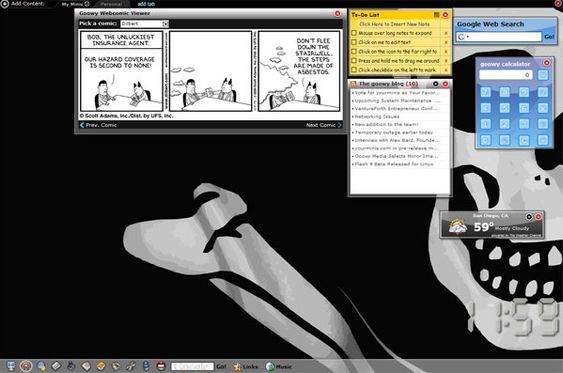Check off 'Mouse over long notes to expand'
This screenshot has height=373, width=563.
coord(354,33)
